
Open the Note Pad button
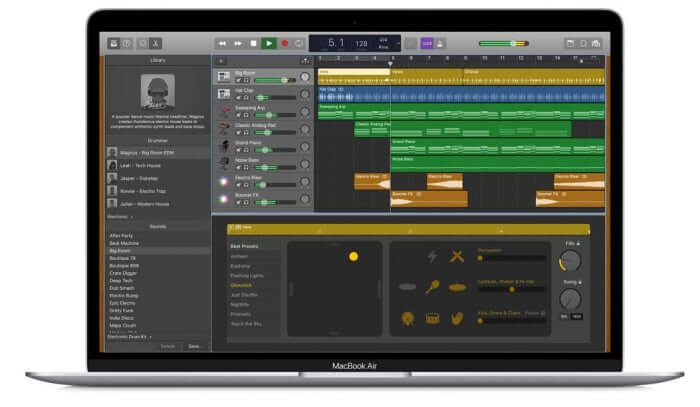tap(570, 43)
